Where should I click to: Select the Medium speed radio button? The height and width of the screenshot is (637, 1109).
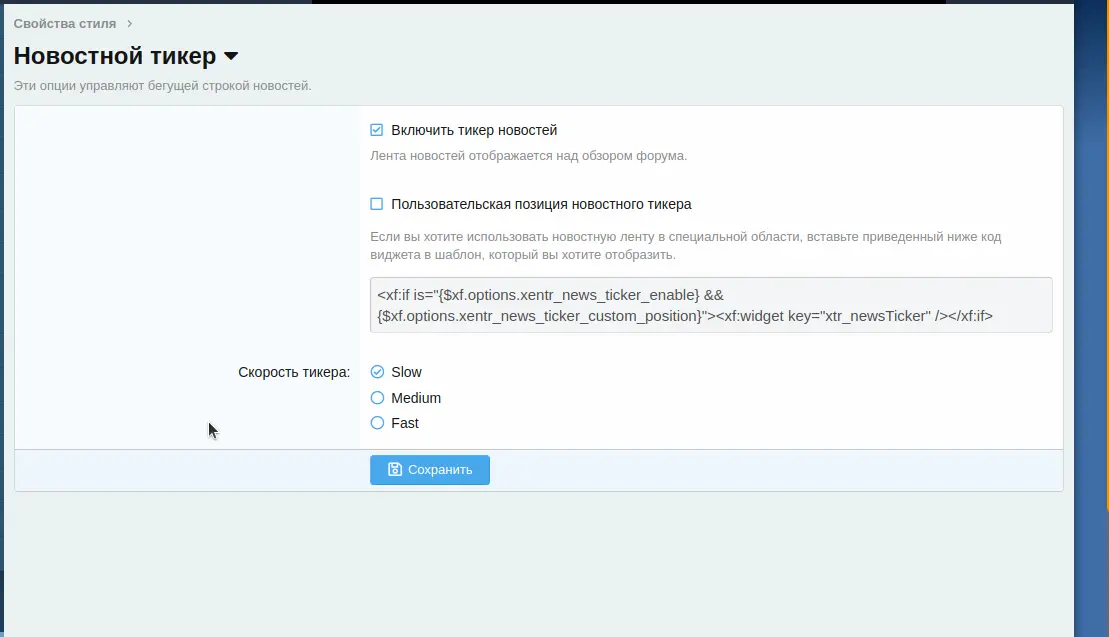point(377,398)
